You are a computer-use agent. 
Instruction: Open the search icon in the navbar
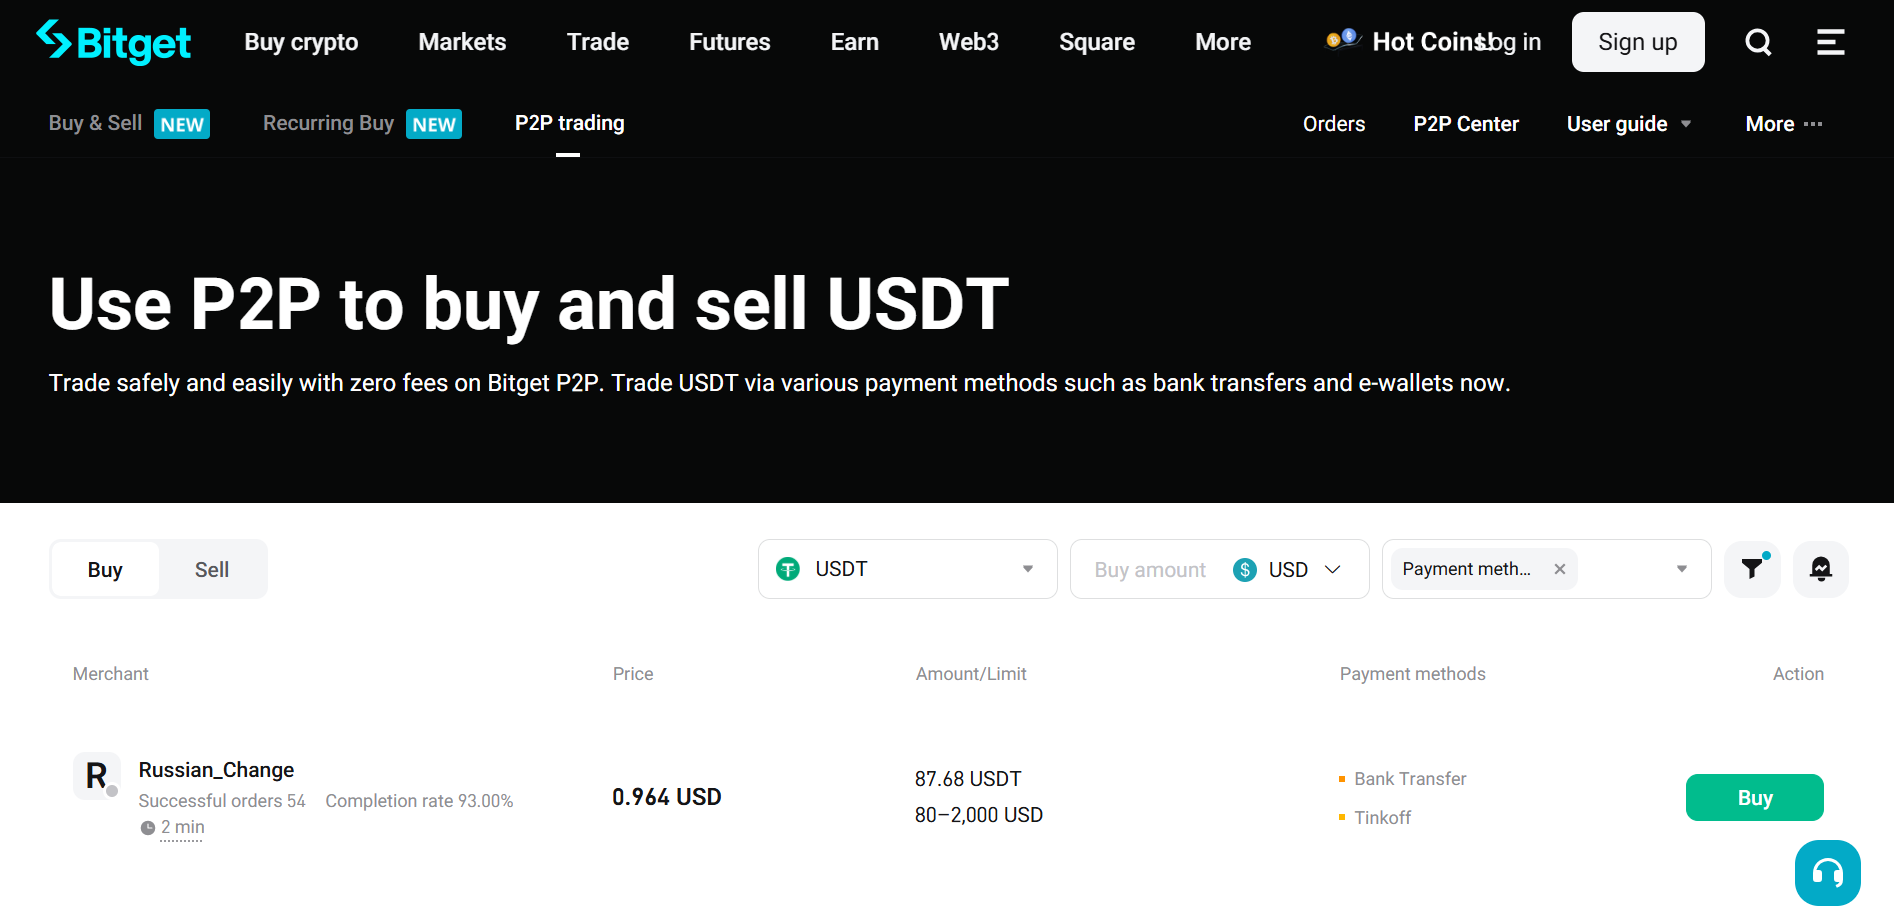(1757, 42)
